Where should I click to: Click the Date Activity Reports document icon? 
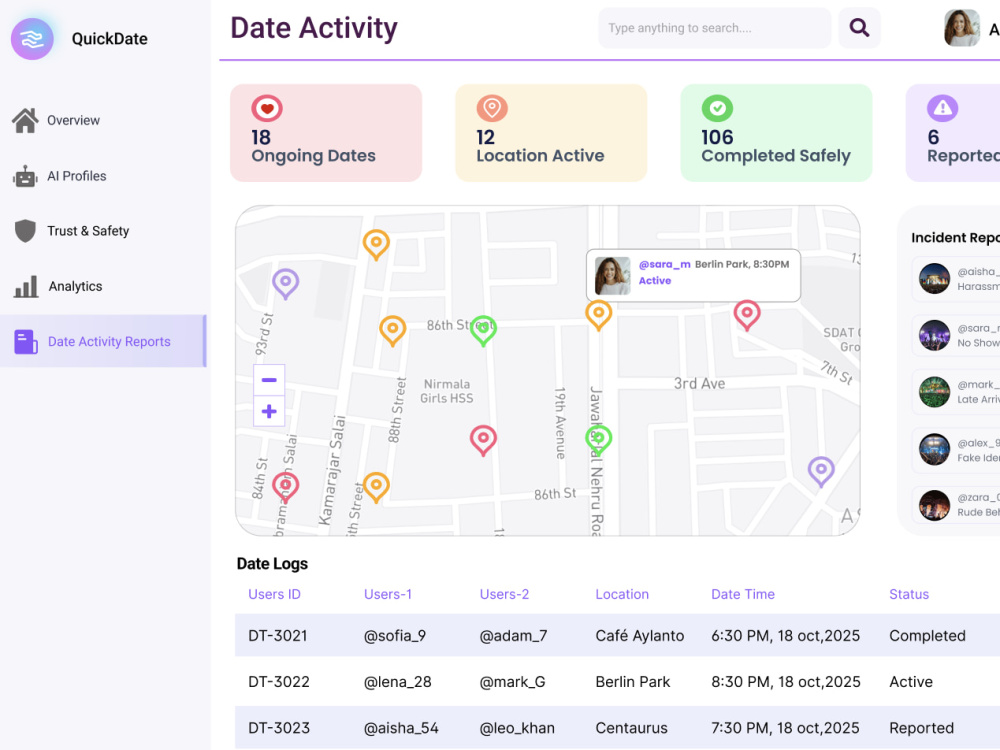[x=26, y=341]
